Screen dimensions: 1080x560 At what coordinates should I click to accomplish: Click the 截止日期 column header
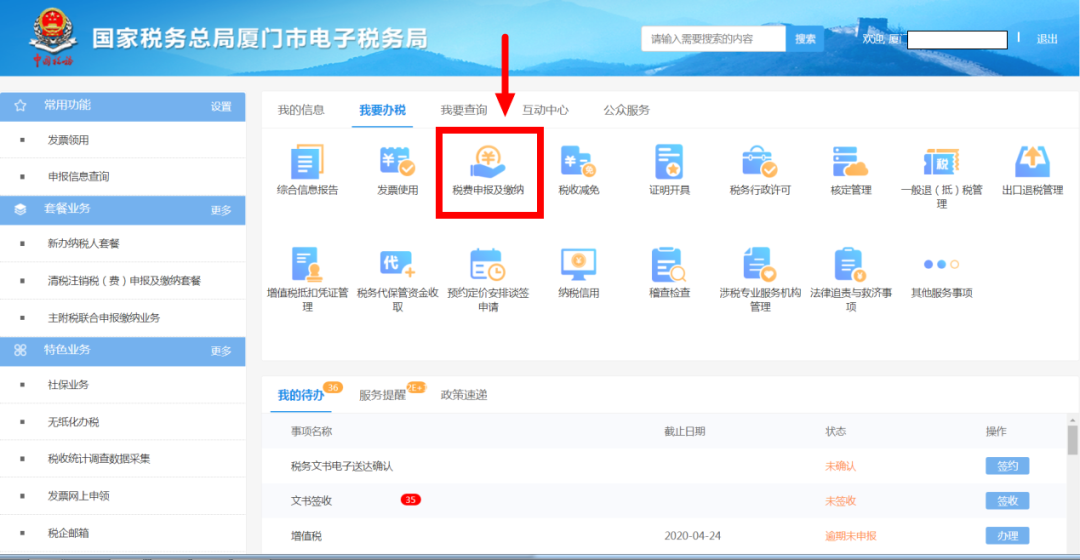[684, 431]
